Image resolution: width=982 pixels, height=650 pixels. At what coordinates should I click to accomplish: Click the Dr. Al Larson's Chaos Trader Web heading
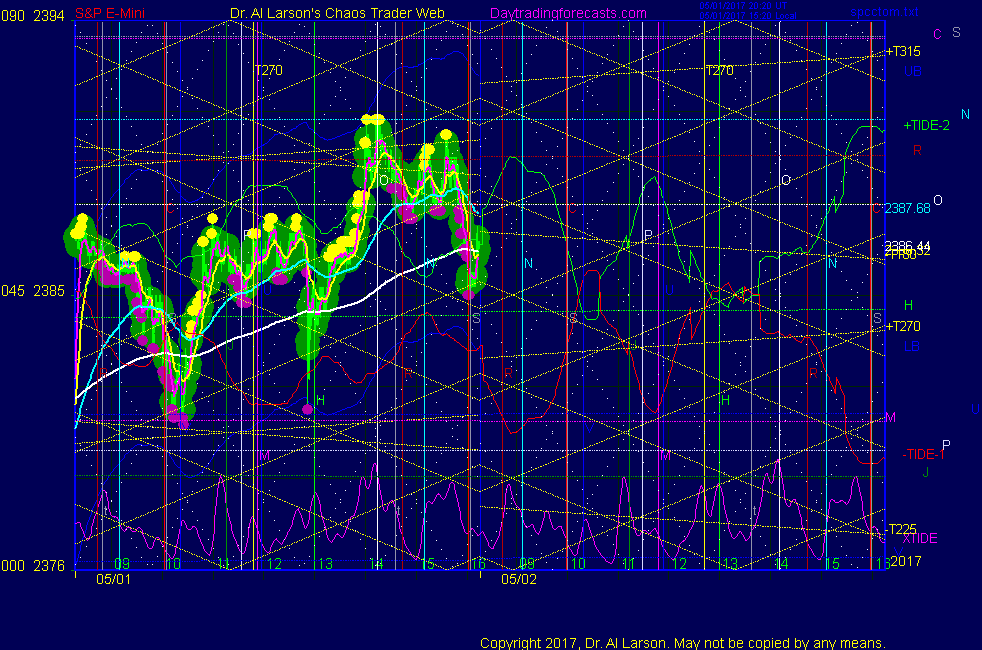click(x=337, y=14)
